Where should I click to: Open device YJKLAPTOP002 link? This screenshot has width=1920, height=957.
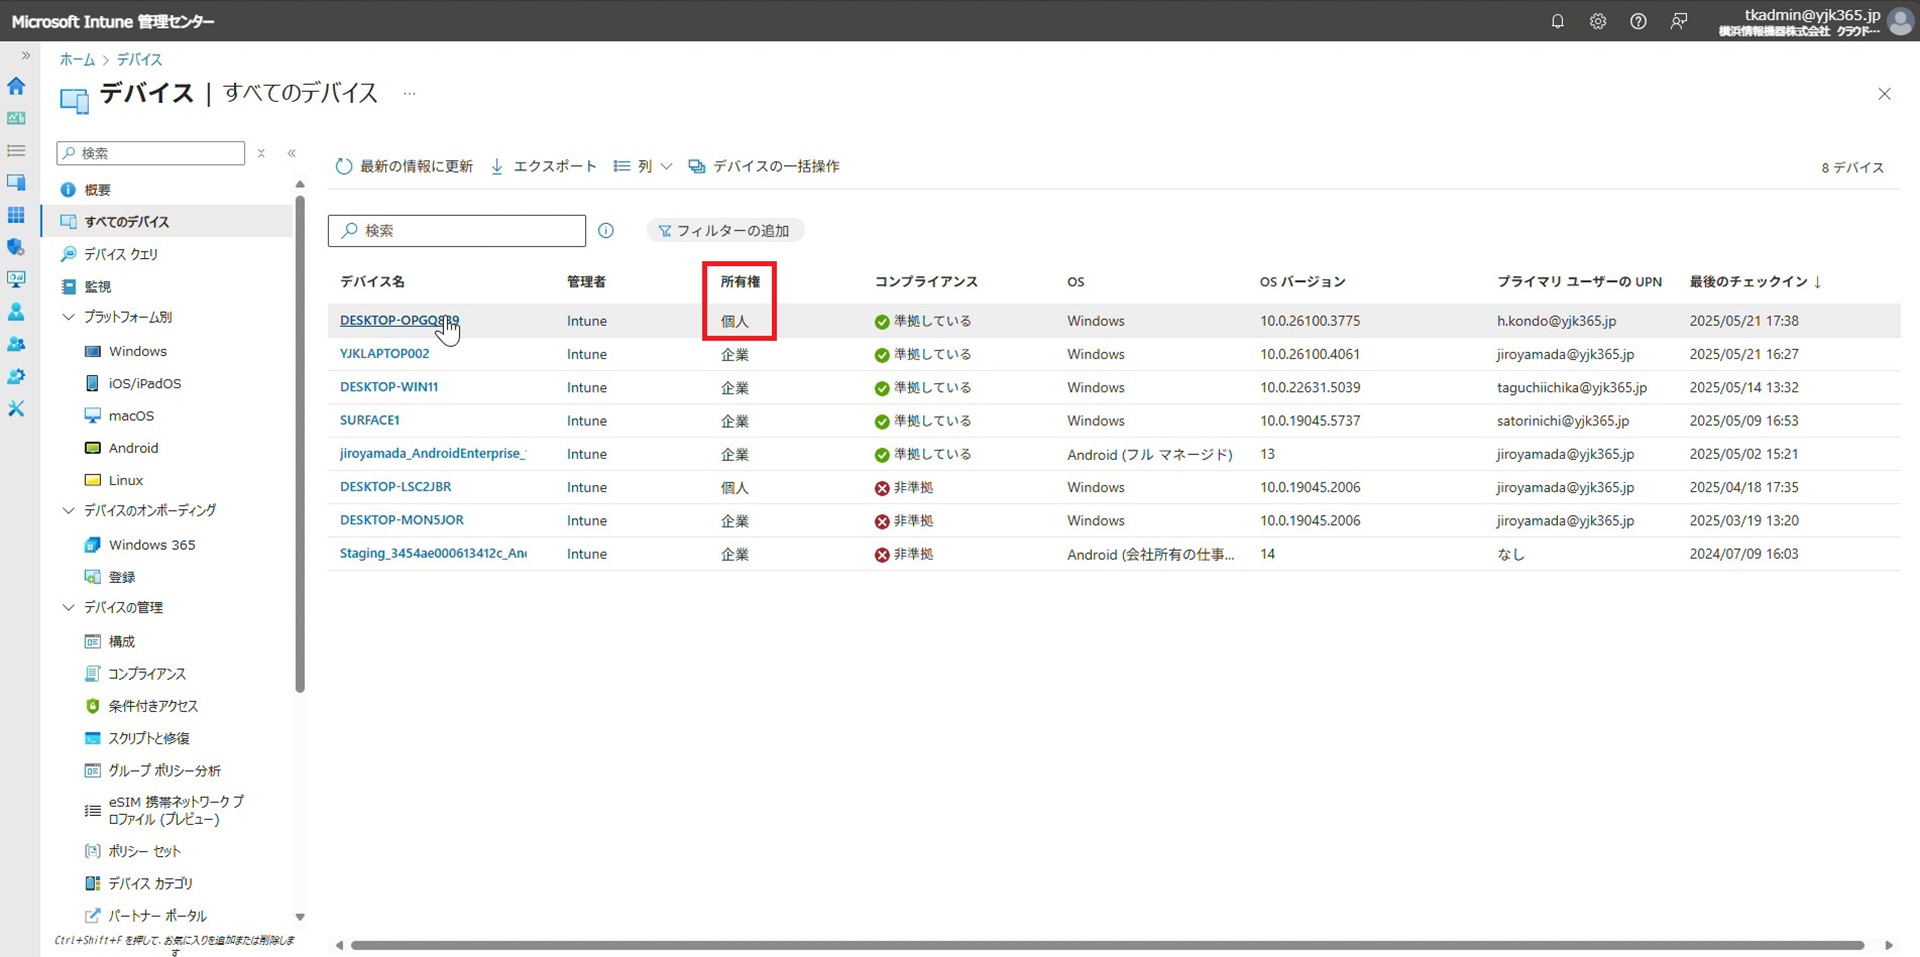[x=385, y=354]
